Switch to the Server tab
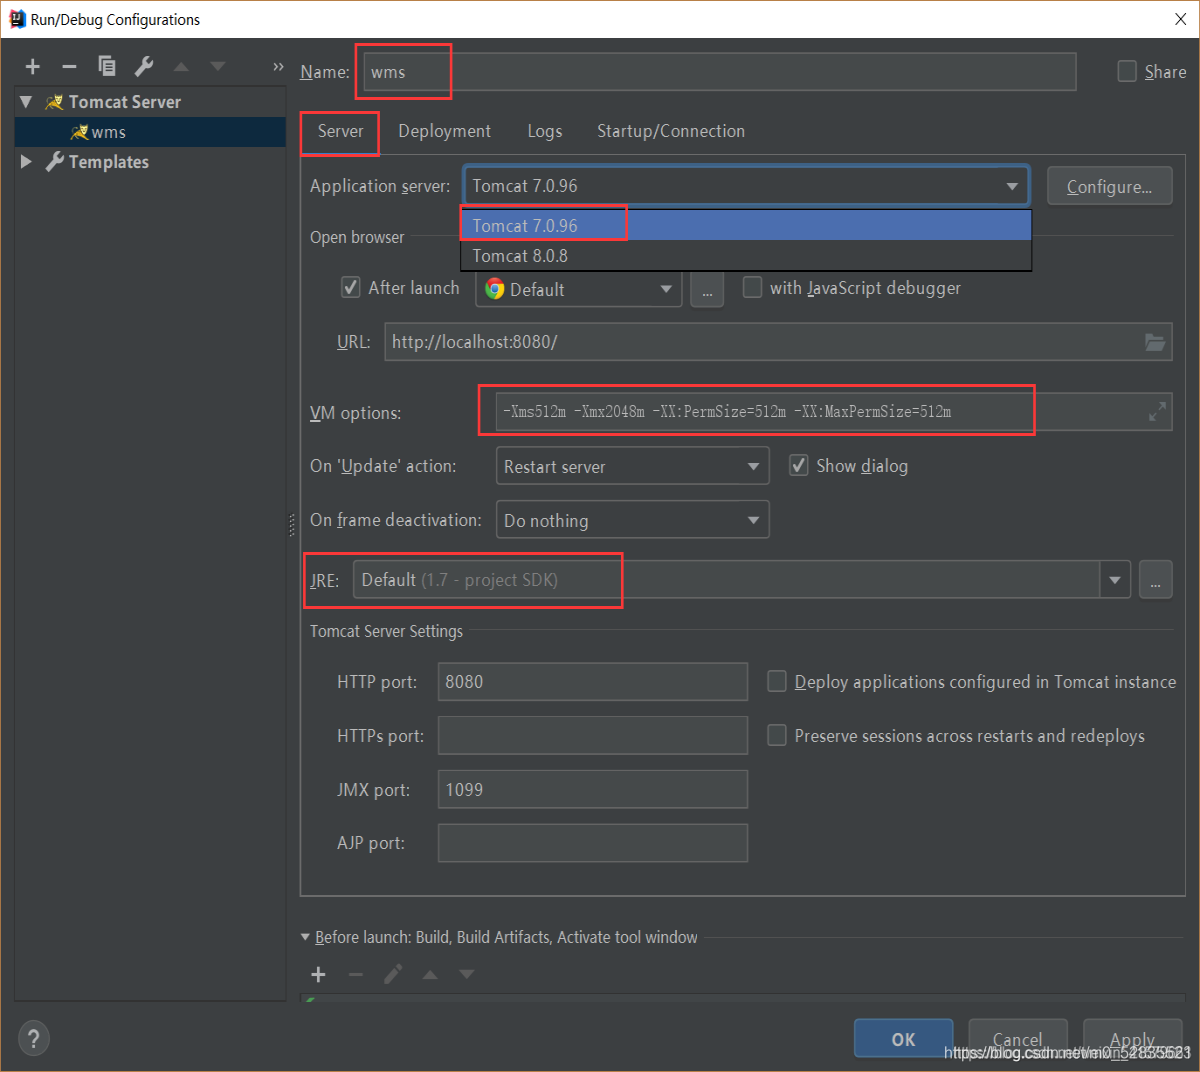The image size is (1200, 1072). point(341,131)
